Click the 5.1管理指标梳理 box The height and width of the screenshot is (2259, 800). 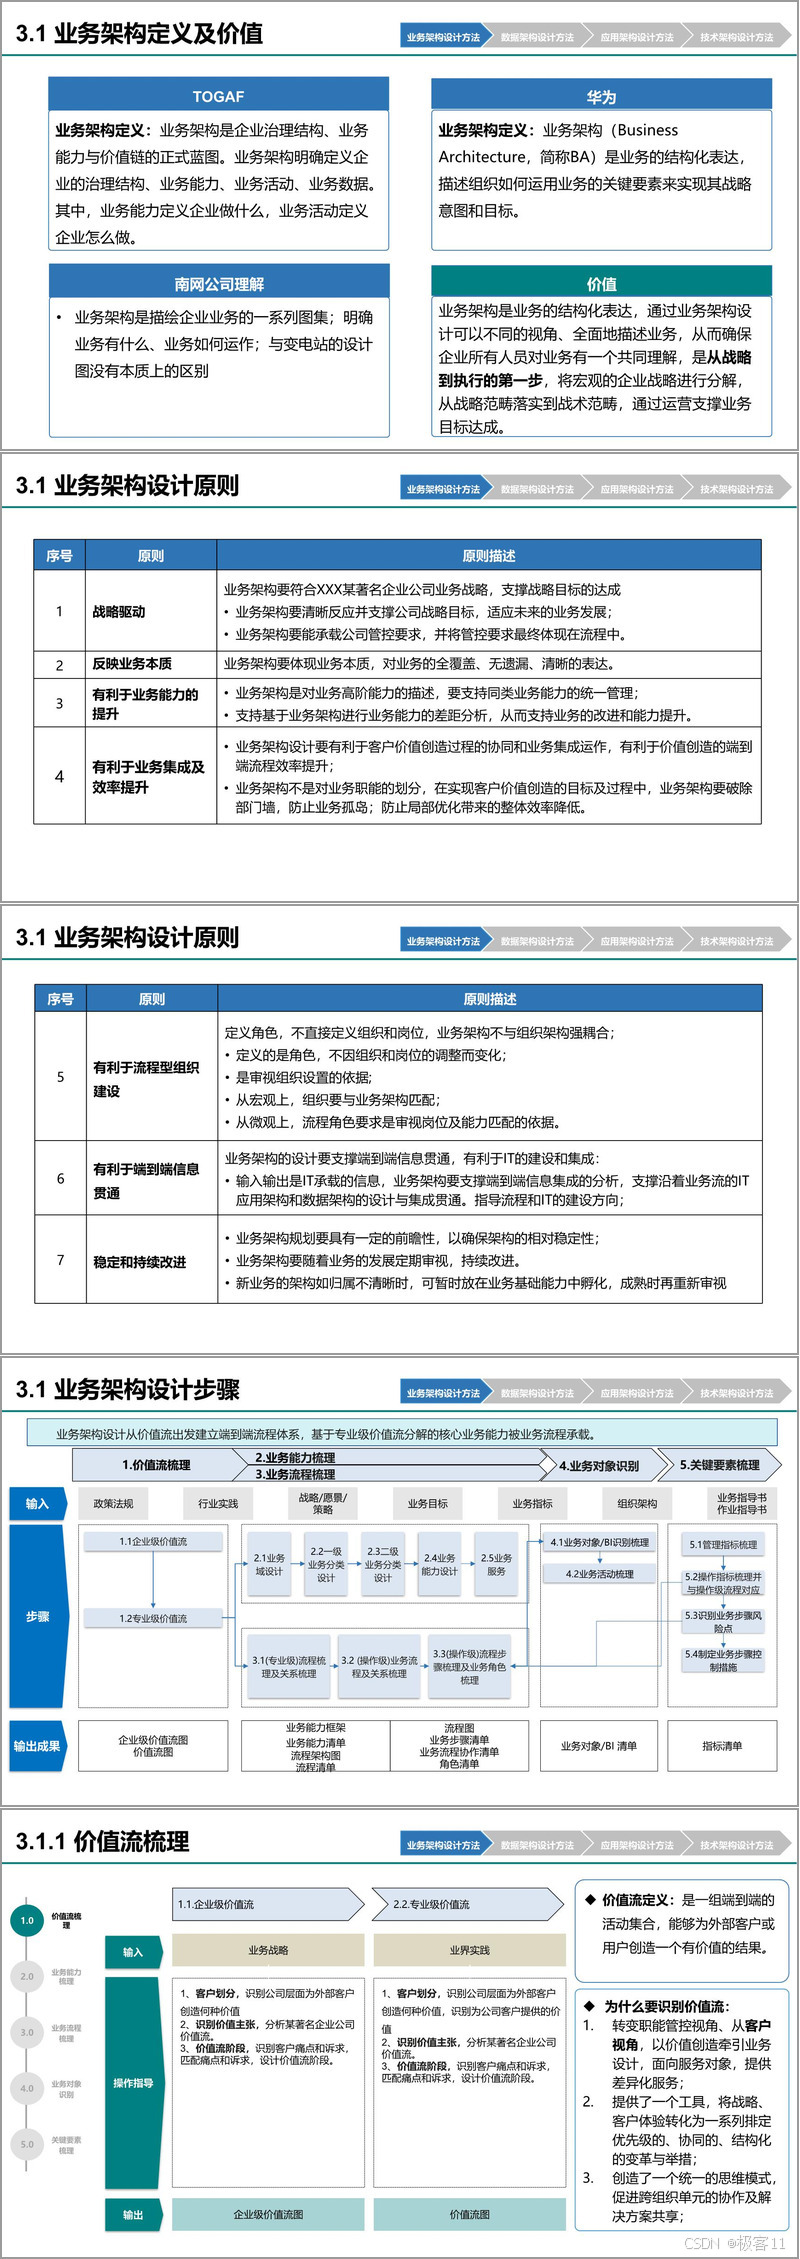723,1545
